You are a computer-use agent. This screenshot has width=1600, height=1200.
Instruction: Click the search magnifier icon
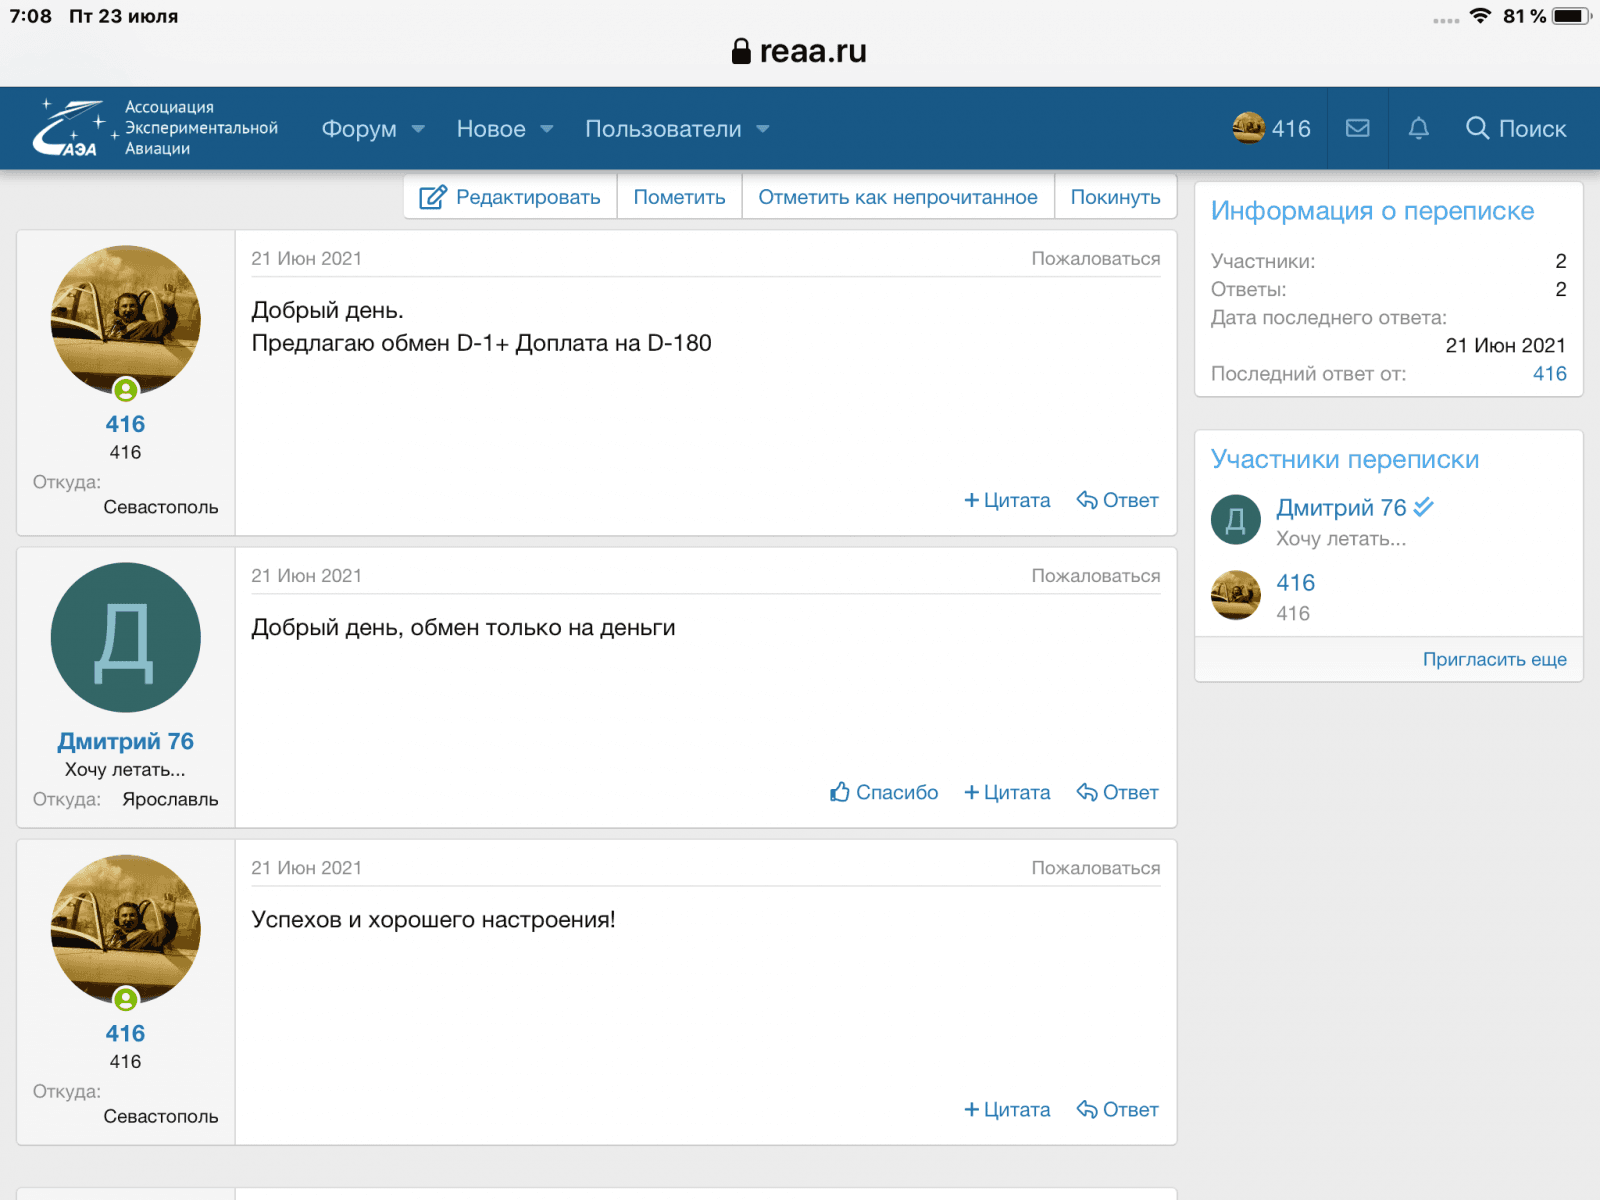pos(1477,128)
